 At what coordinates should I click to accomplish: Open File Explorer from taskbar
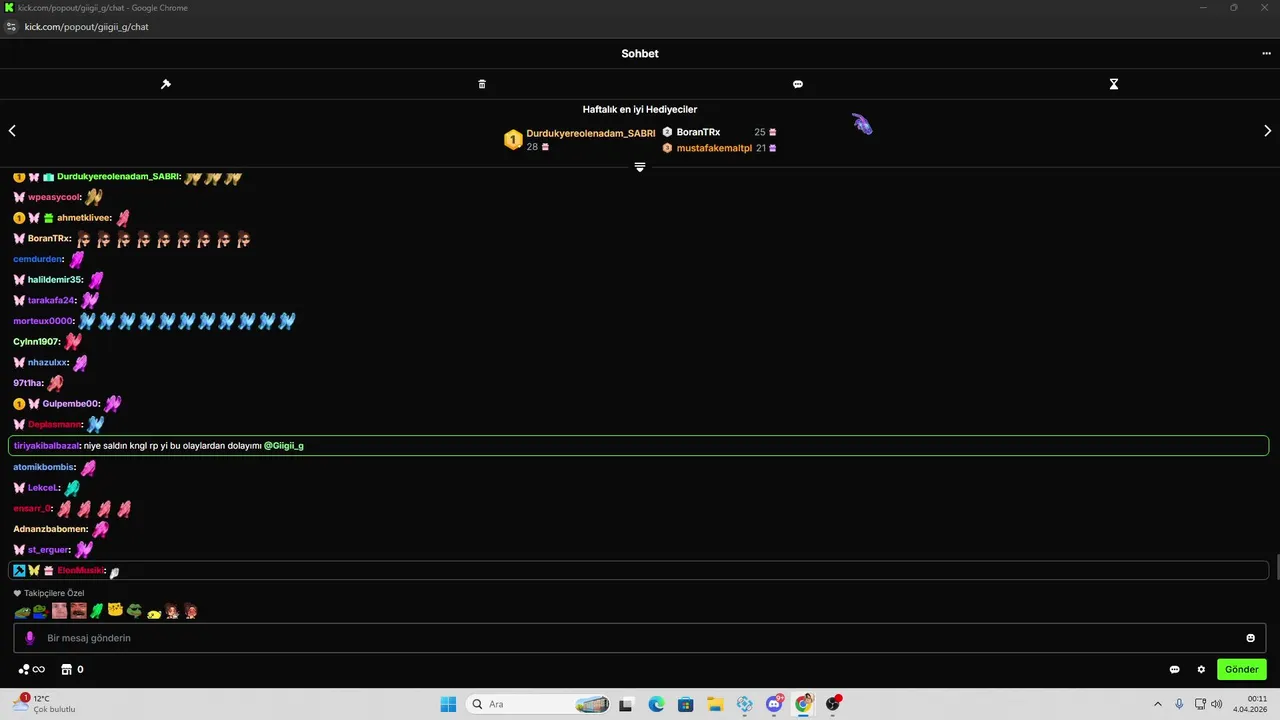714,704
